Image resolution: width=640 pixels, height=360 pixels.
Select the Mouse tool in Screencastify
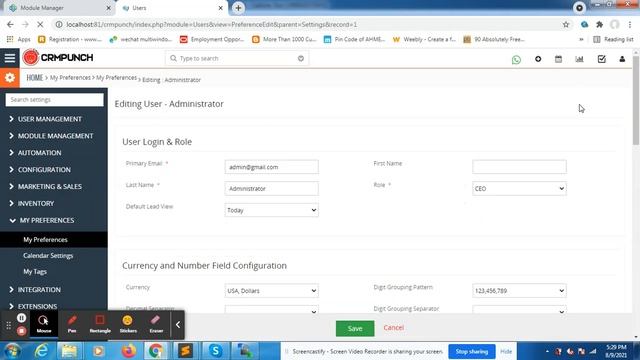[44, 324]
